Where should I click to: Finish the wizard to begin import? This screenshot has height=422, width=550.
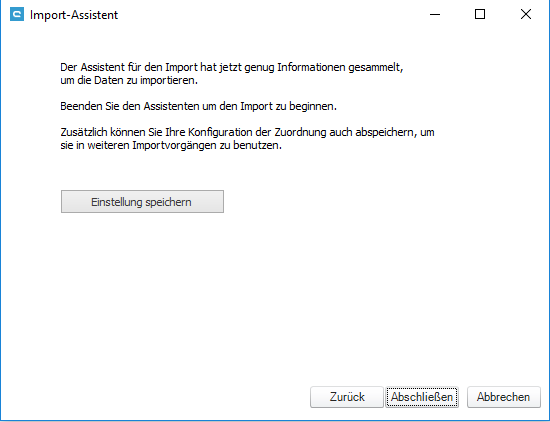pyautogui.click(x=422, y=397)
